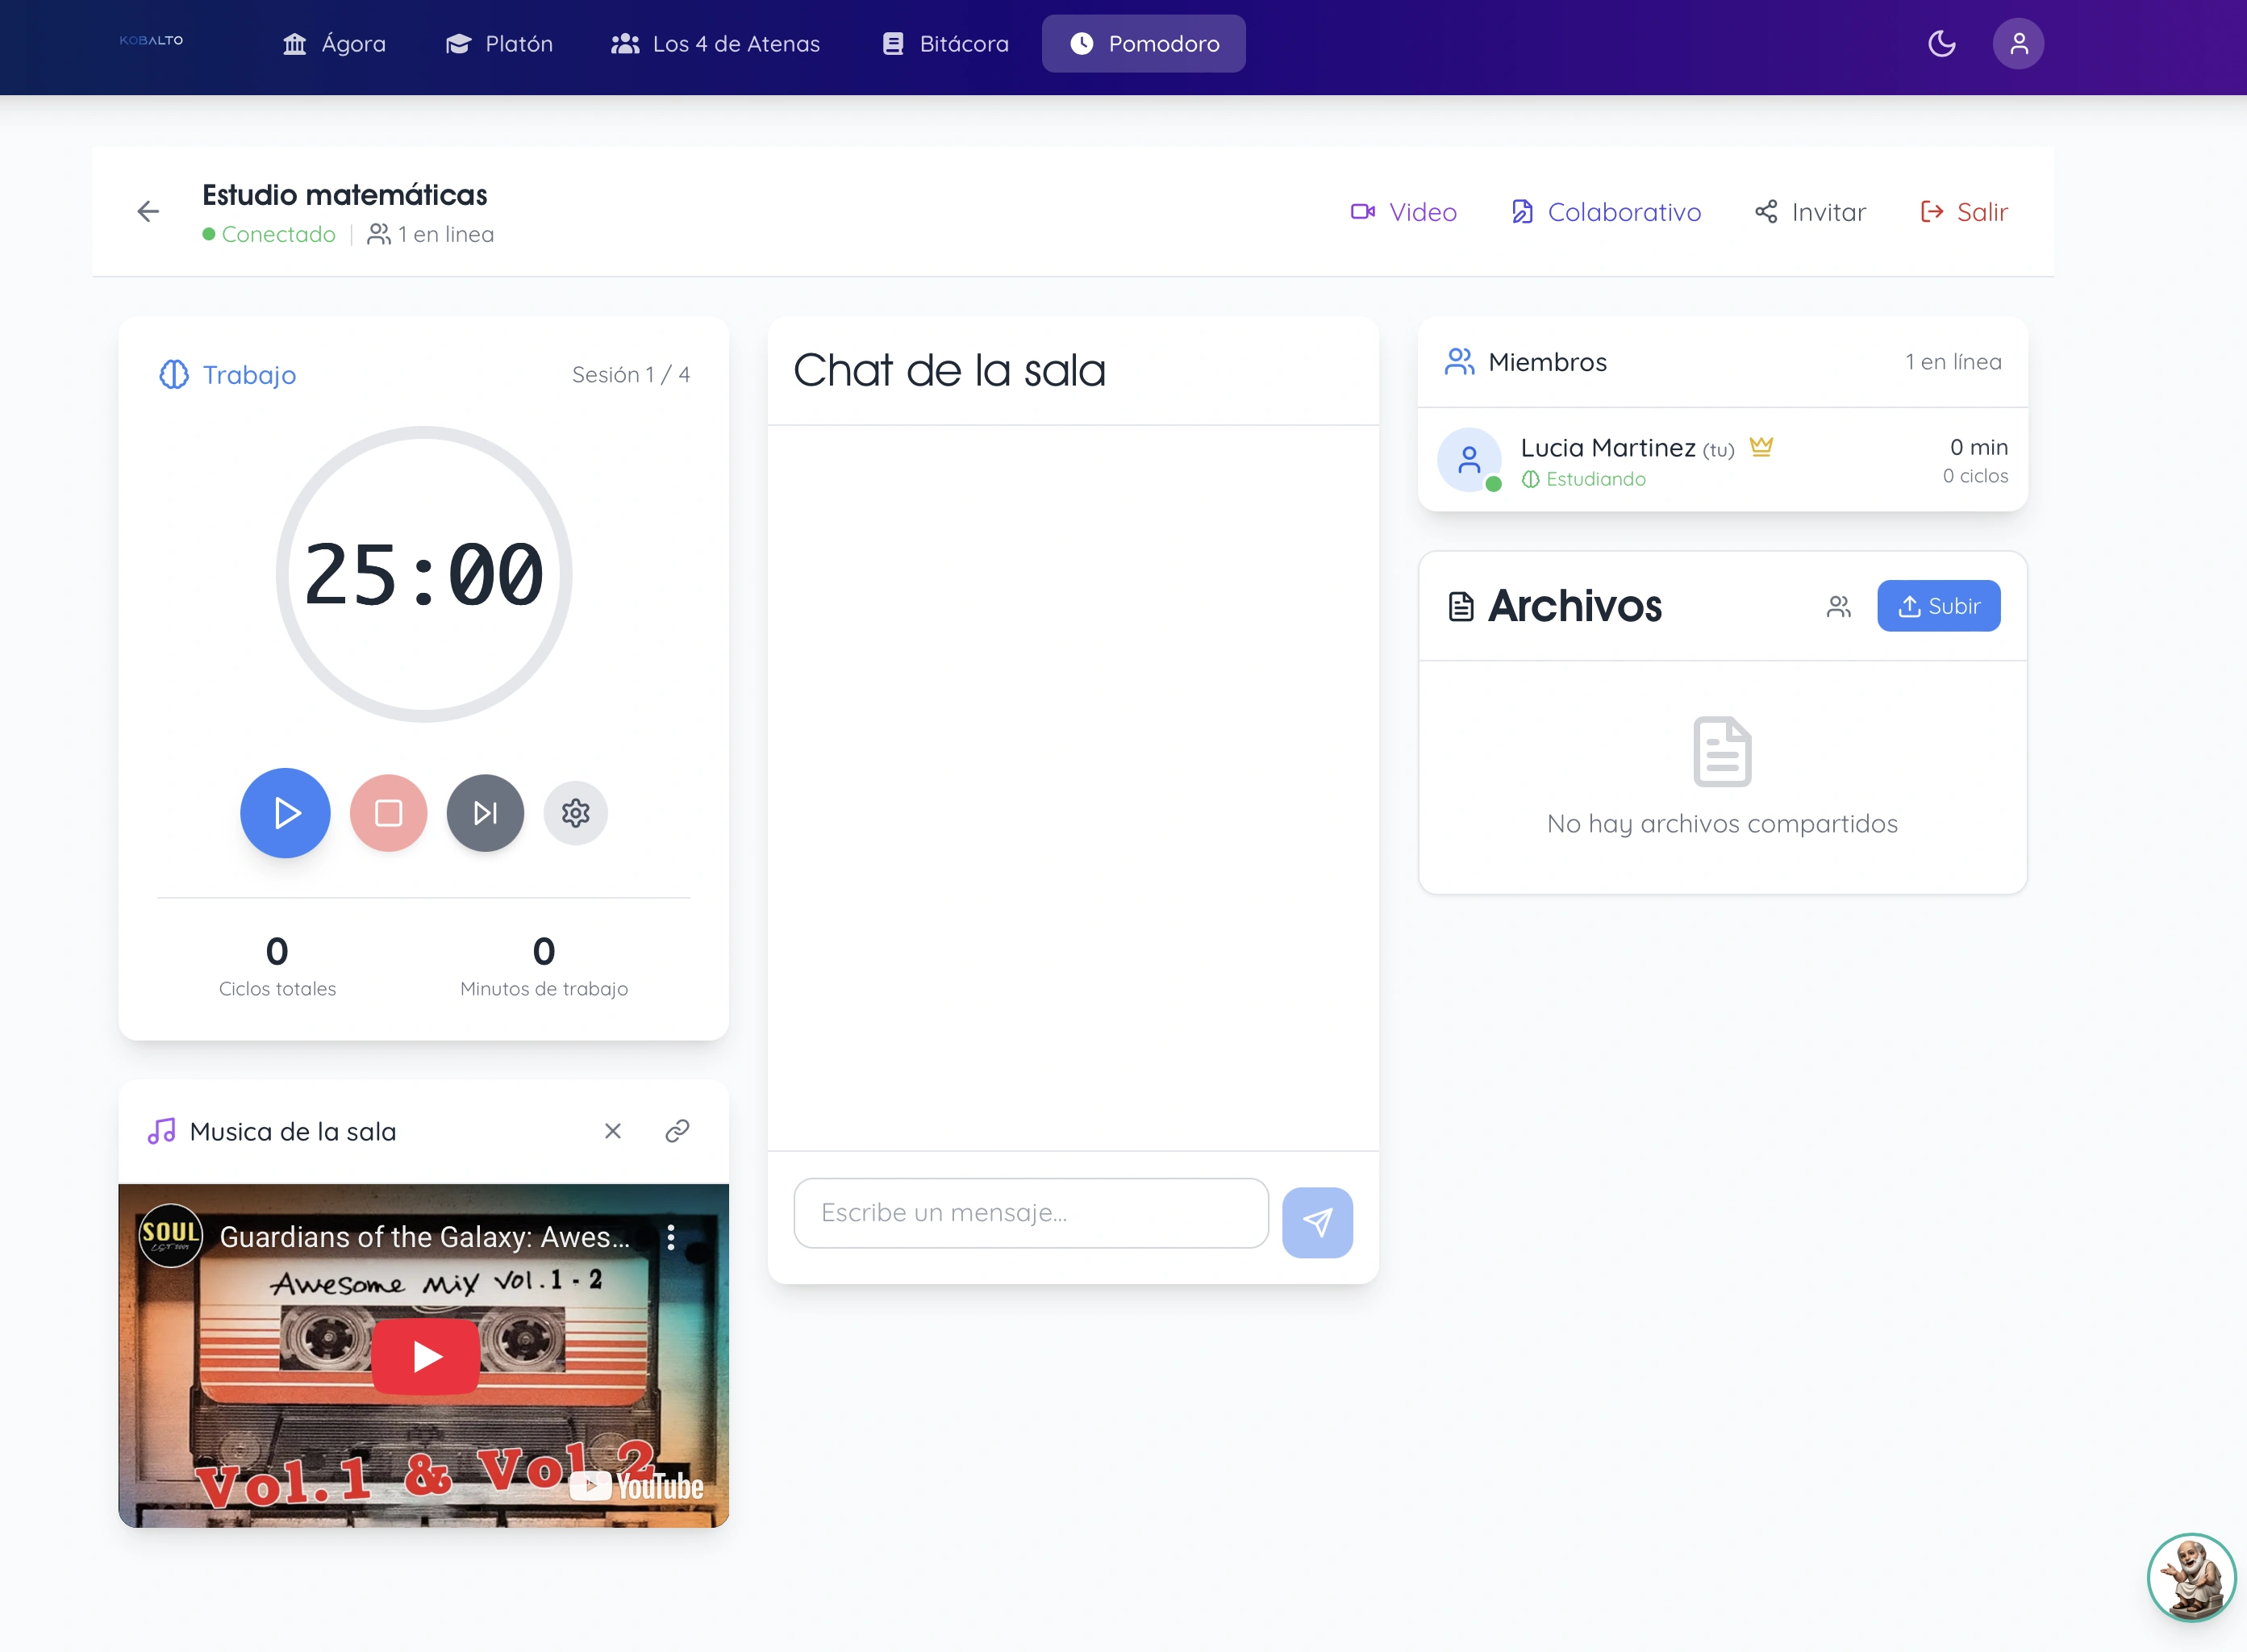This screenshot has height=1652, width=2247.
Task: Open the Bitácora navigation tab
Action: tap(945, 44)
